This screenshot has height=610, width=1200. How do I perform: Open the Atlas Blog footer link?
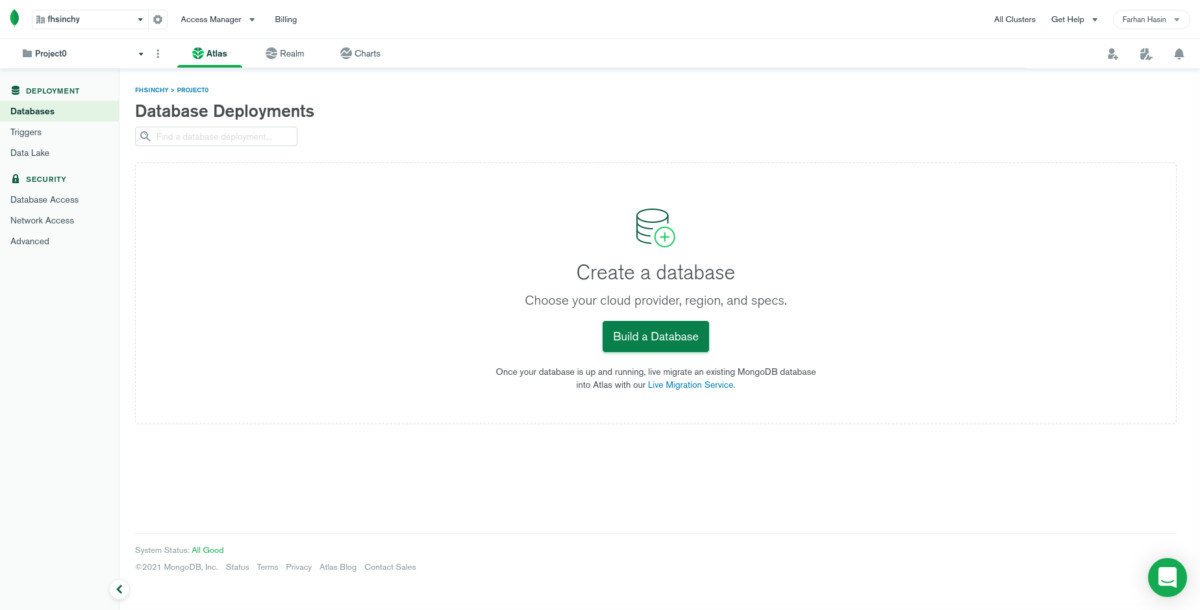pyautogui.click(x=338, y=567)
